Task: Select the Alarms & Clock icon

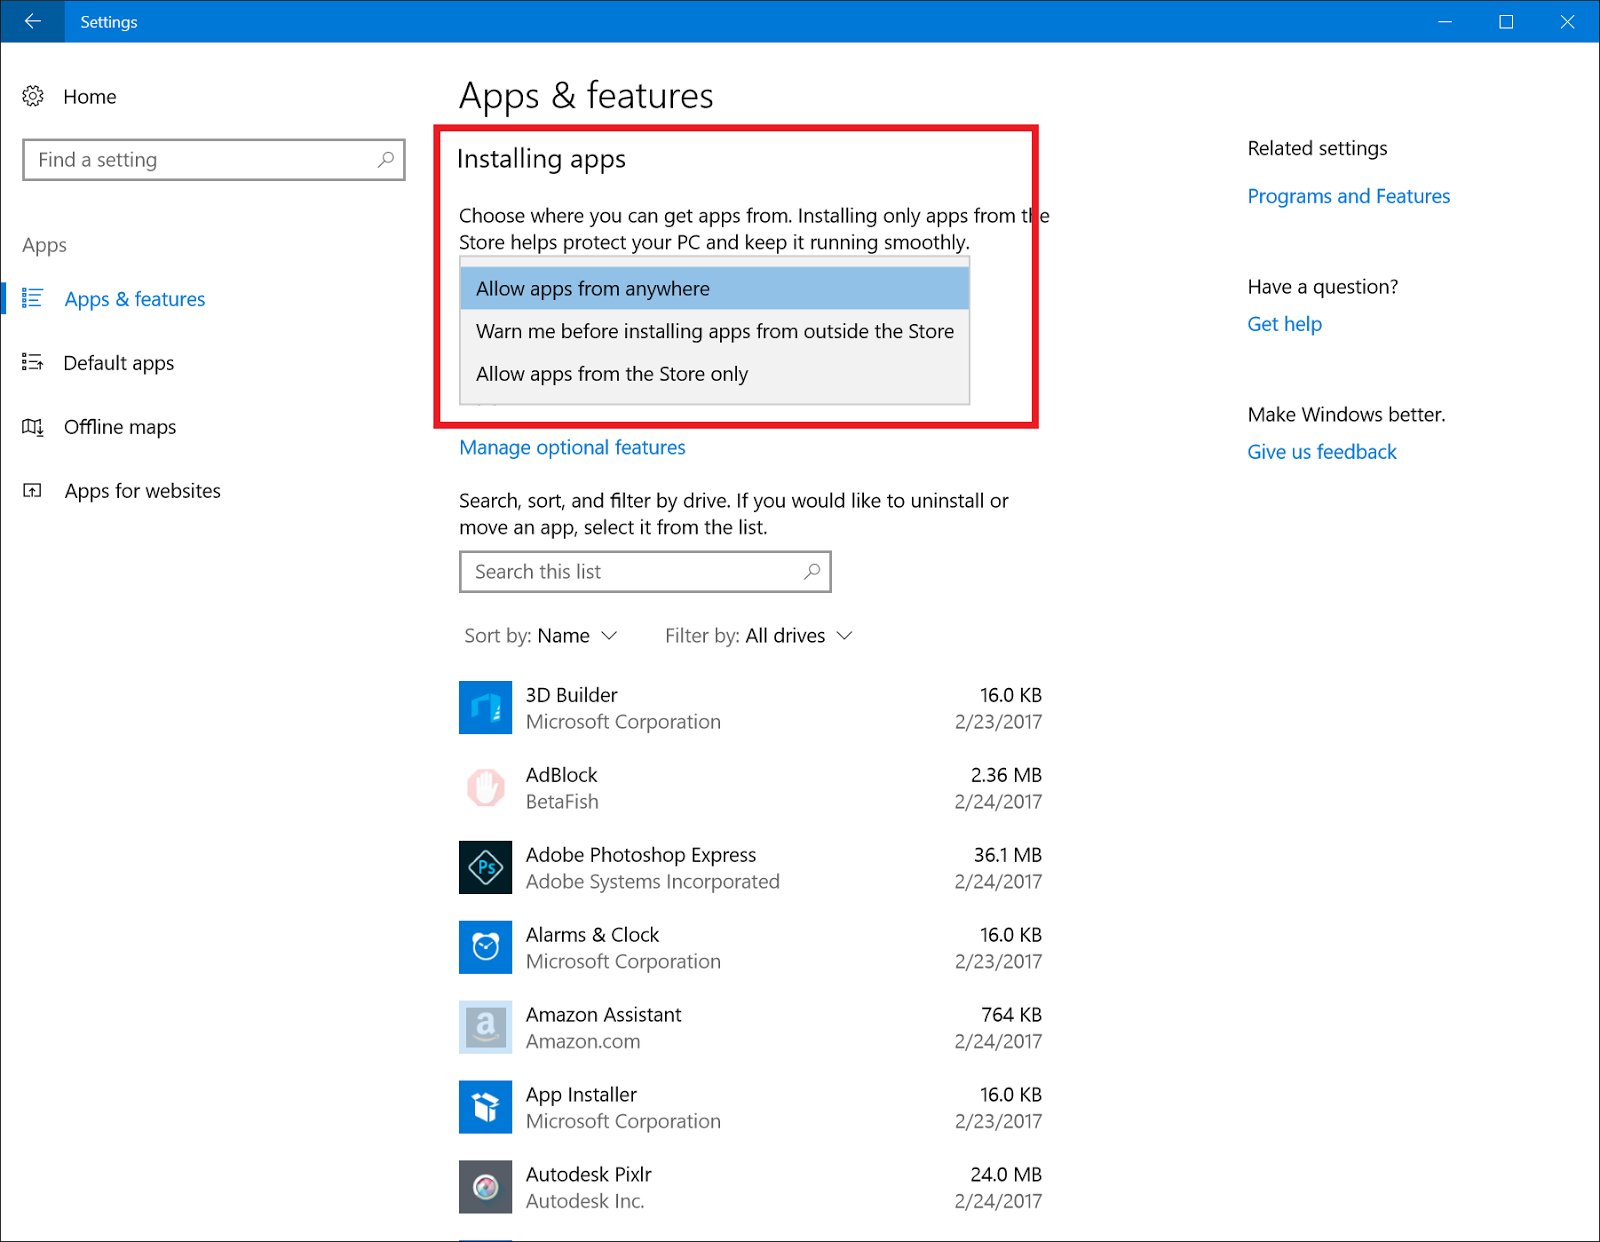Action: coord(485,947)
